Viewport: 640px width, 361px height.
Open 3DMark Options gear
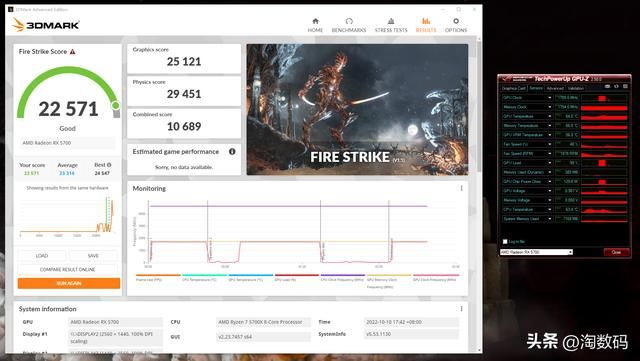pyautogui.click(x=456, y=25)
